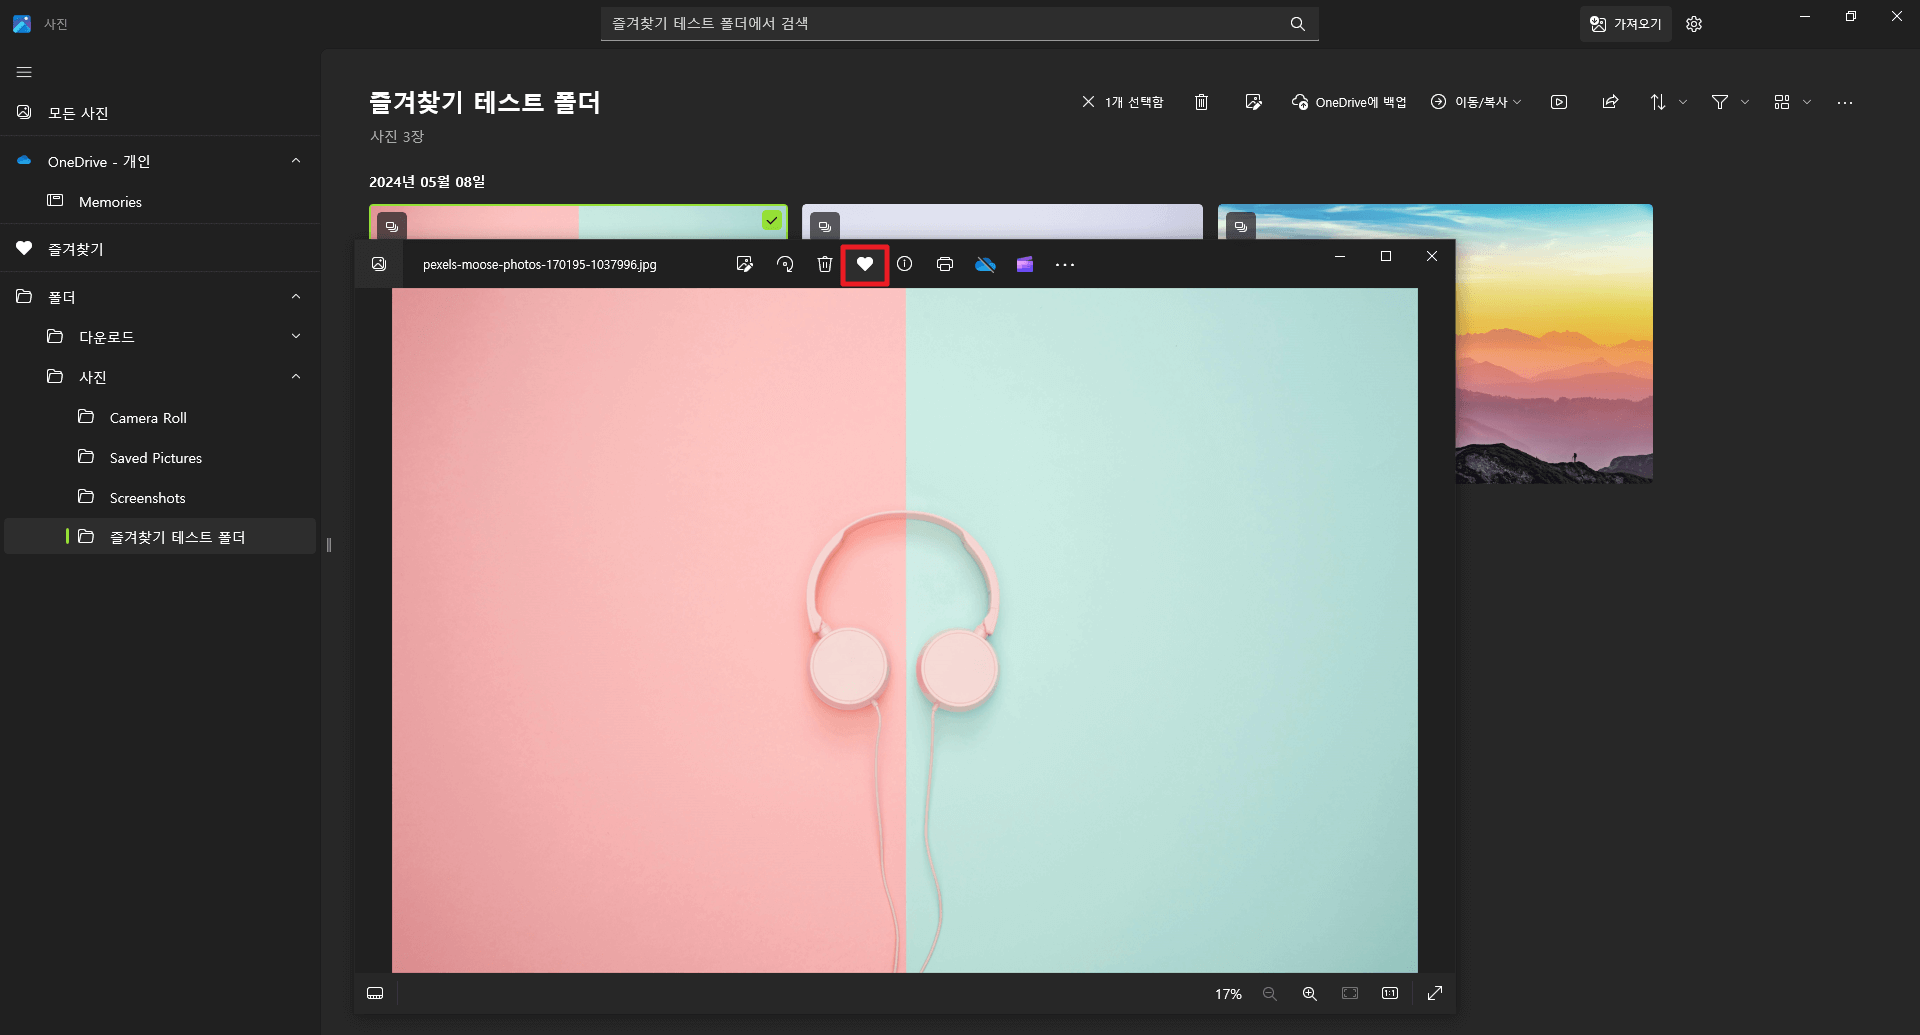The image size is (1920, 1035).
Task: Uncheck the selected headphones thumbnail checkbox
Action: pyautogui.click(x=772, y=220)
